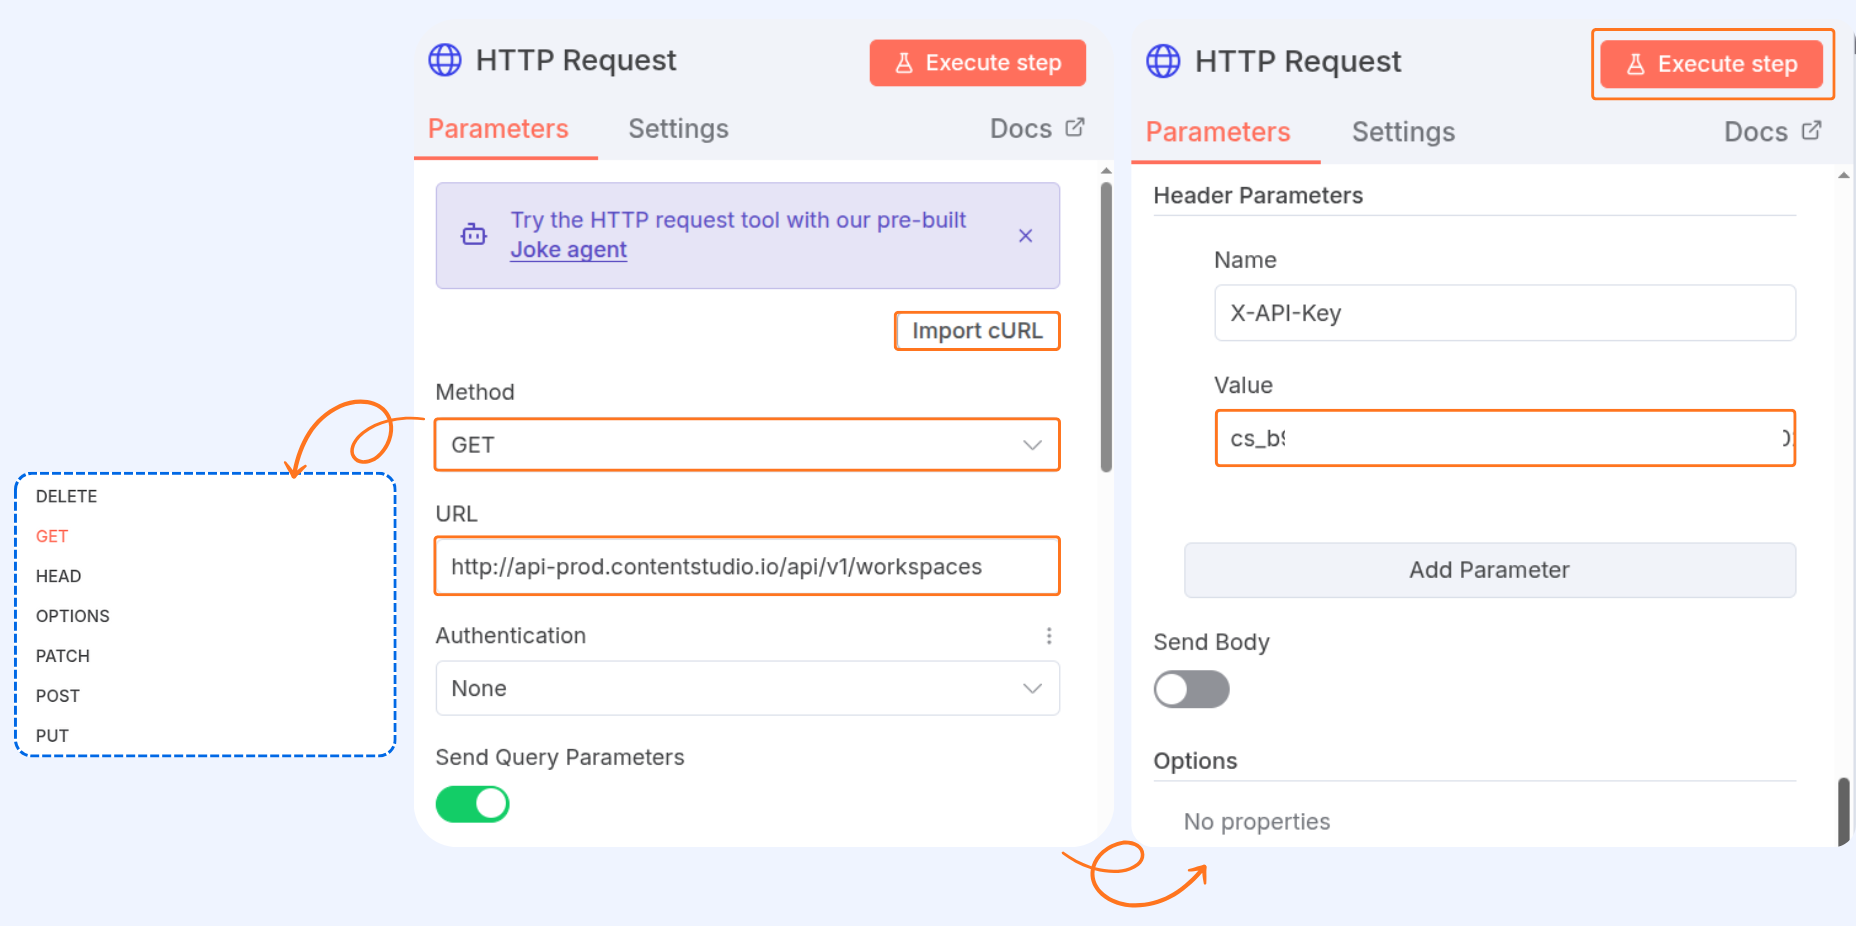
Task: Dismiss the Joke agent tip banner
Action: click(1025, 236)
